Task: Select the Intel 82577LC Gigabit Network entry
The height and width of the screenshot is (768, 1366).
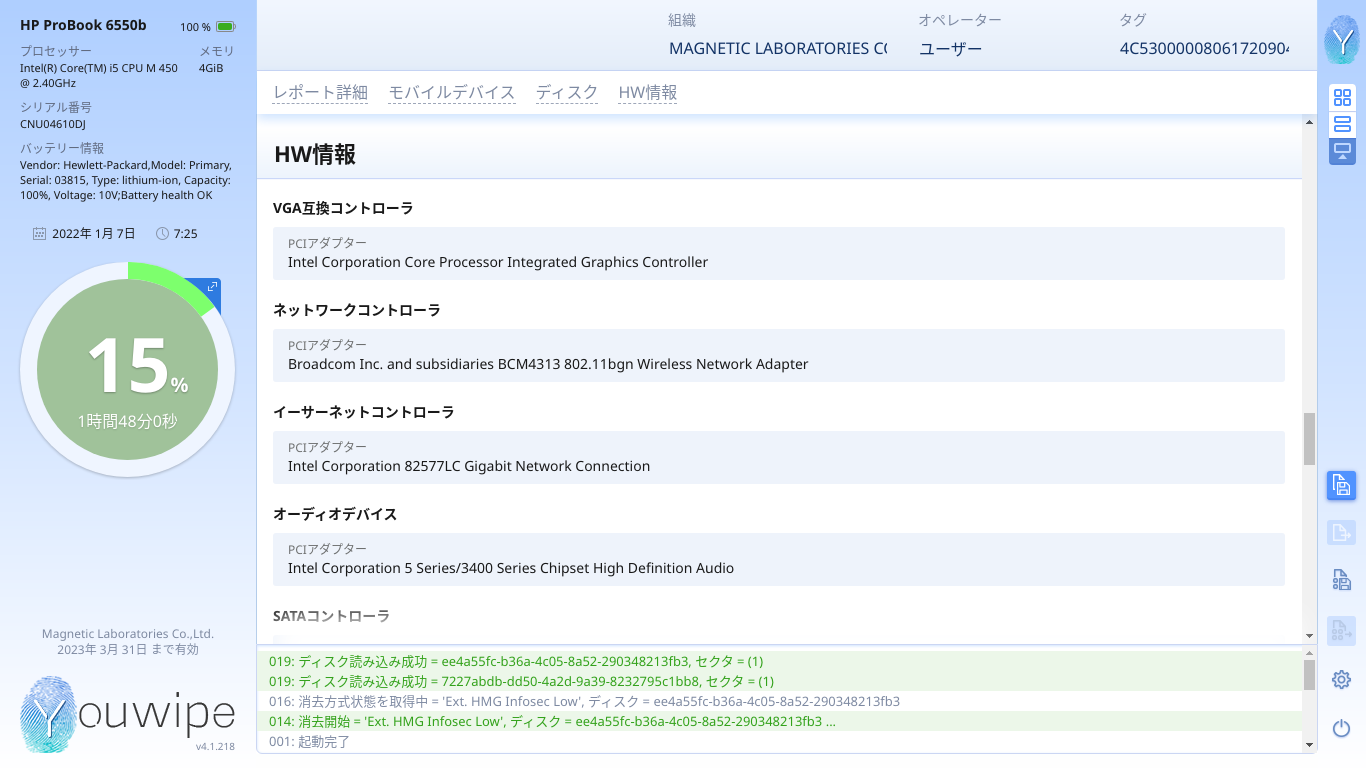Action: 779,457
